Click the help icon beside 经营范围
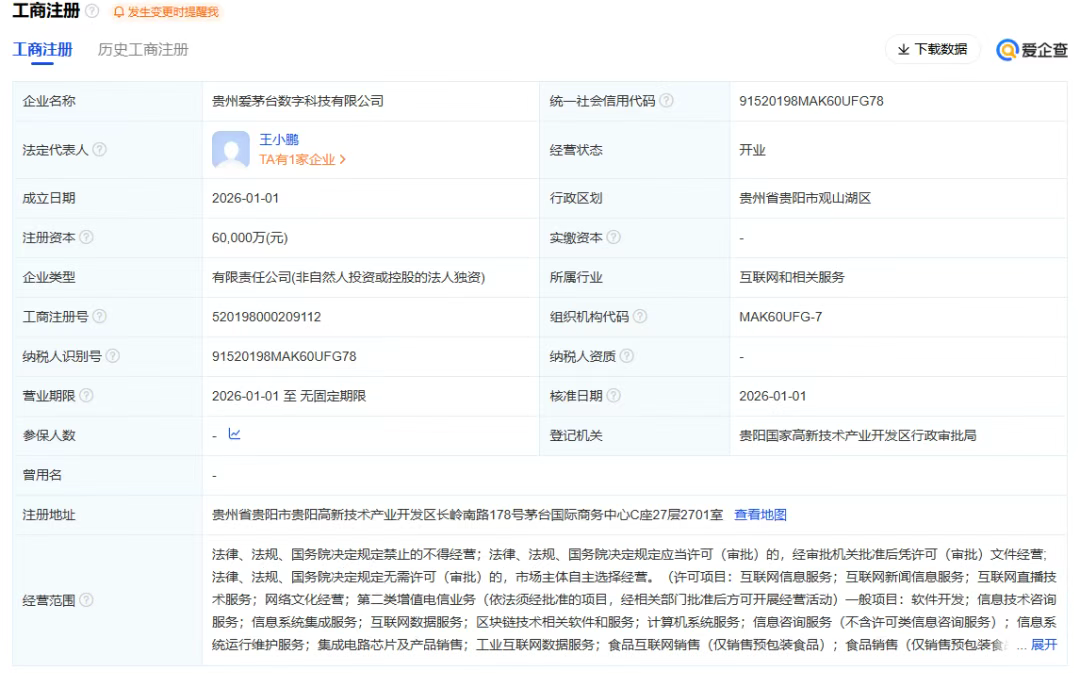Viewport: 1080px width, 687px height. [x=86, y=600]
